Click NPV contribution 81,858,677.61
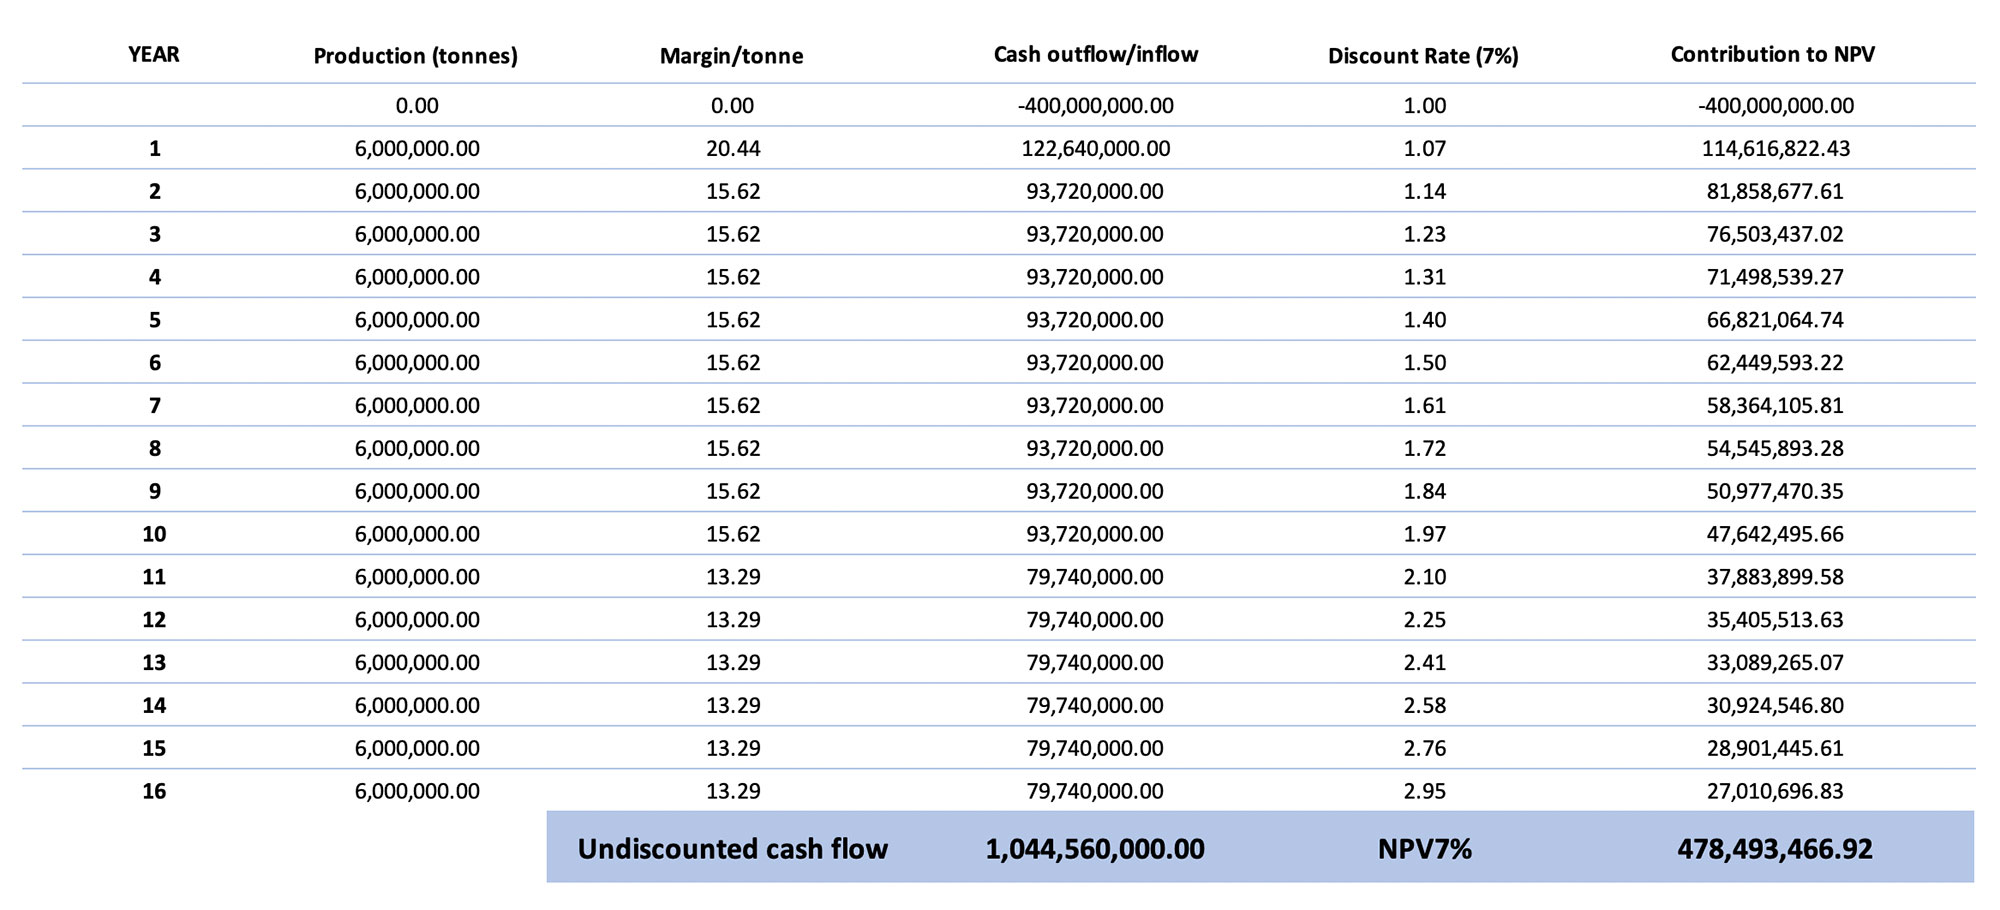 [1775, 191]
